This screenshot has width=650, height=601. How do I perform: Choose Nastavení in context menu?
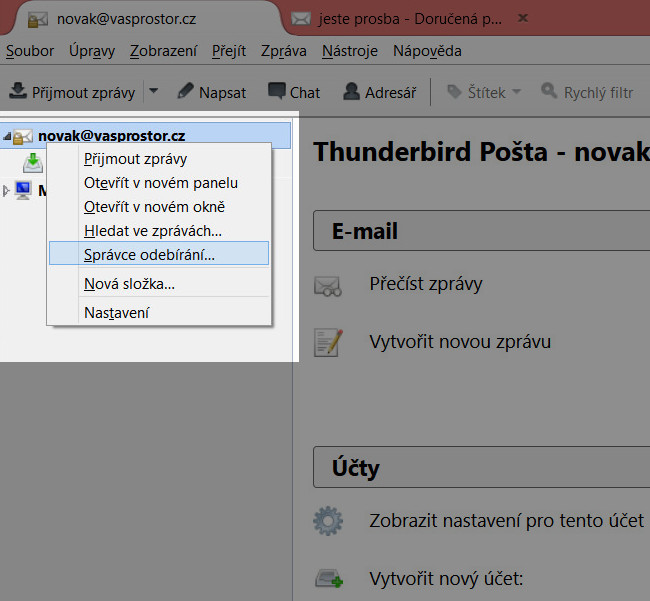pos(159,313)
